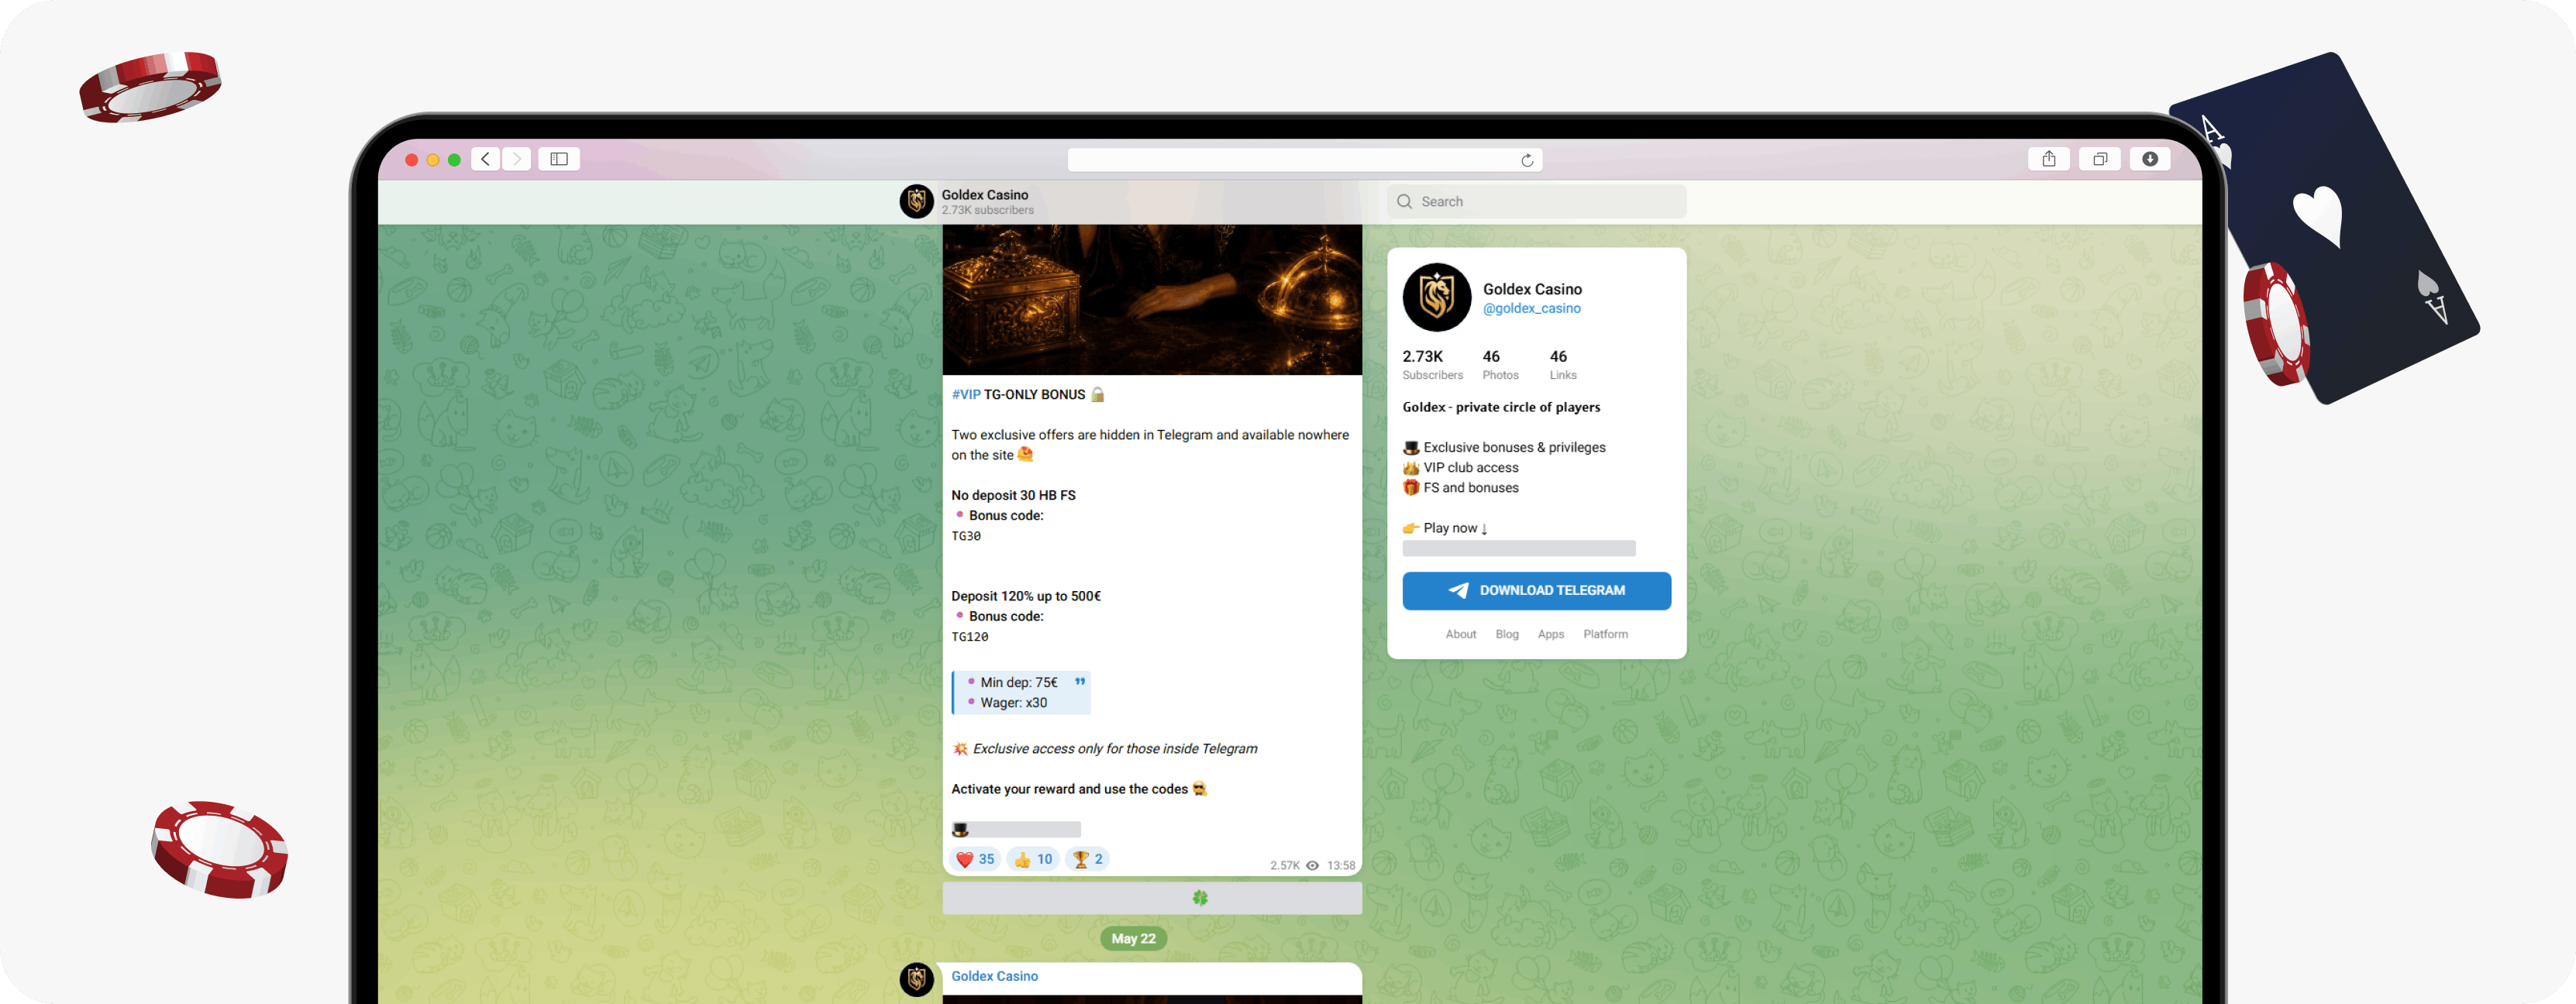Open the Blog footer link
The width and height of the screenshot is (2576, 1004).
1507,634
